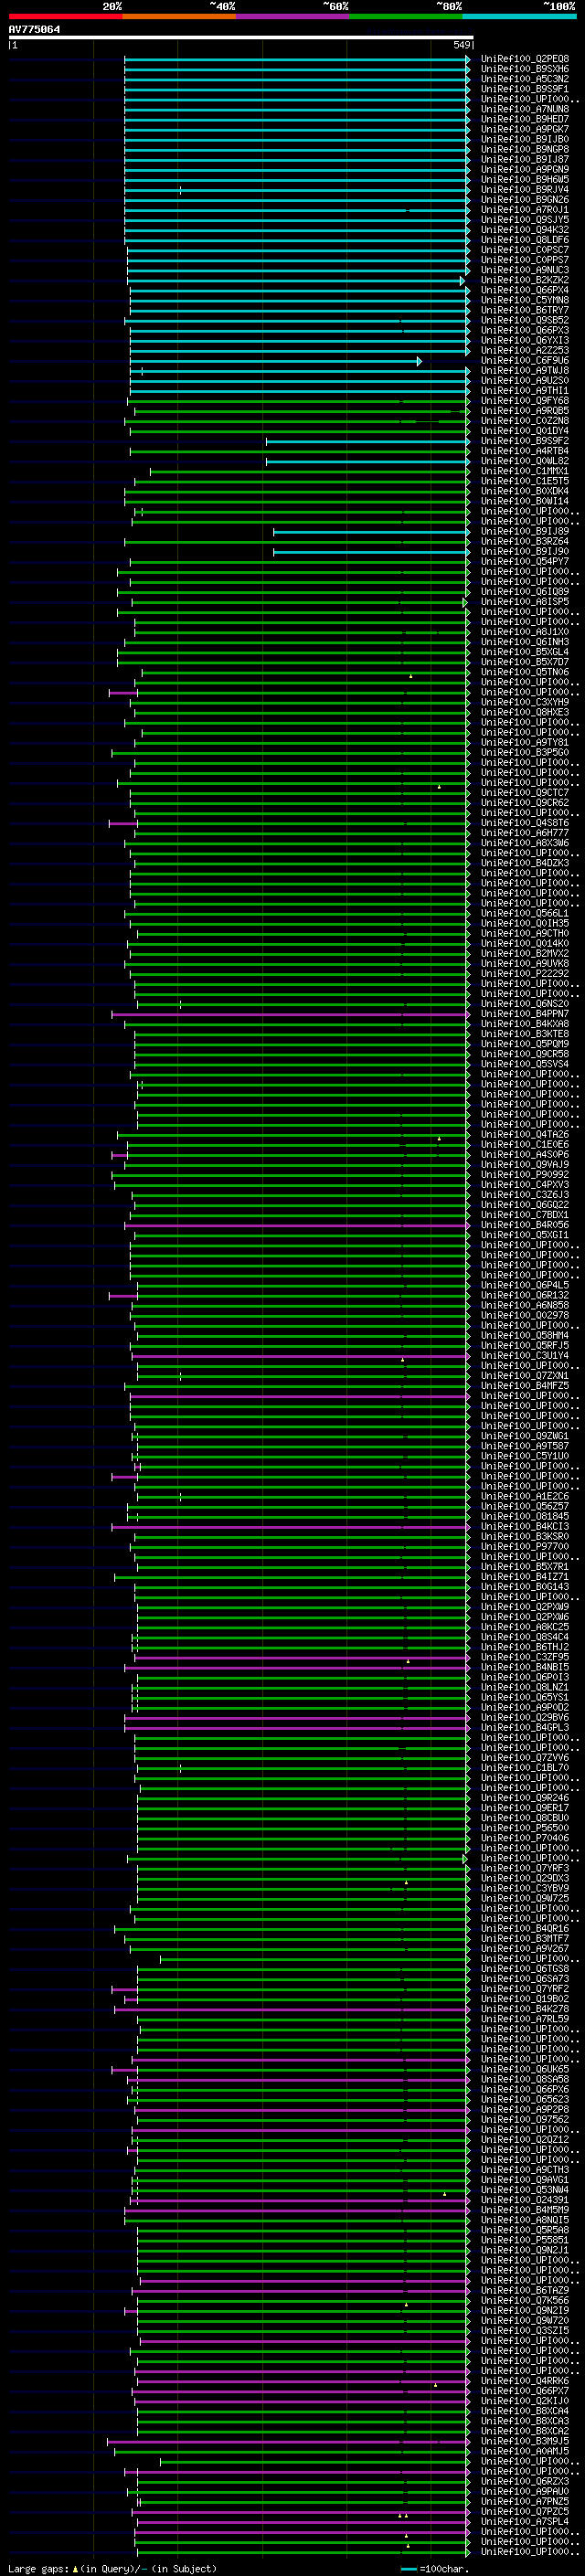Click hit label UniRef100_B4PPN7
The image size is (585, 2576).
tap(525, 1014)
